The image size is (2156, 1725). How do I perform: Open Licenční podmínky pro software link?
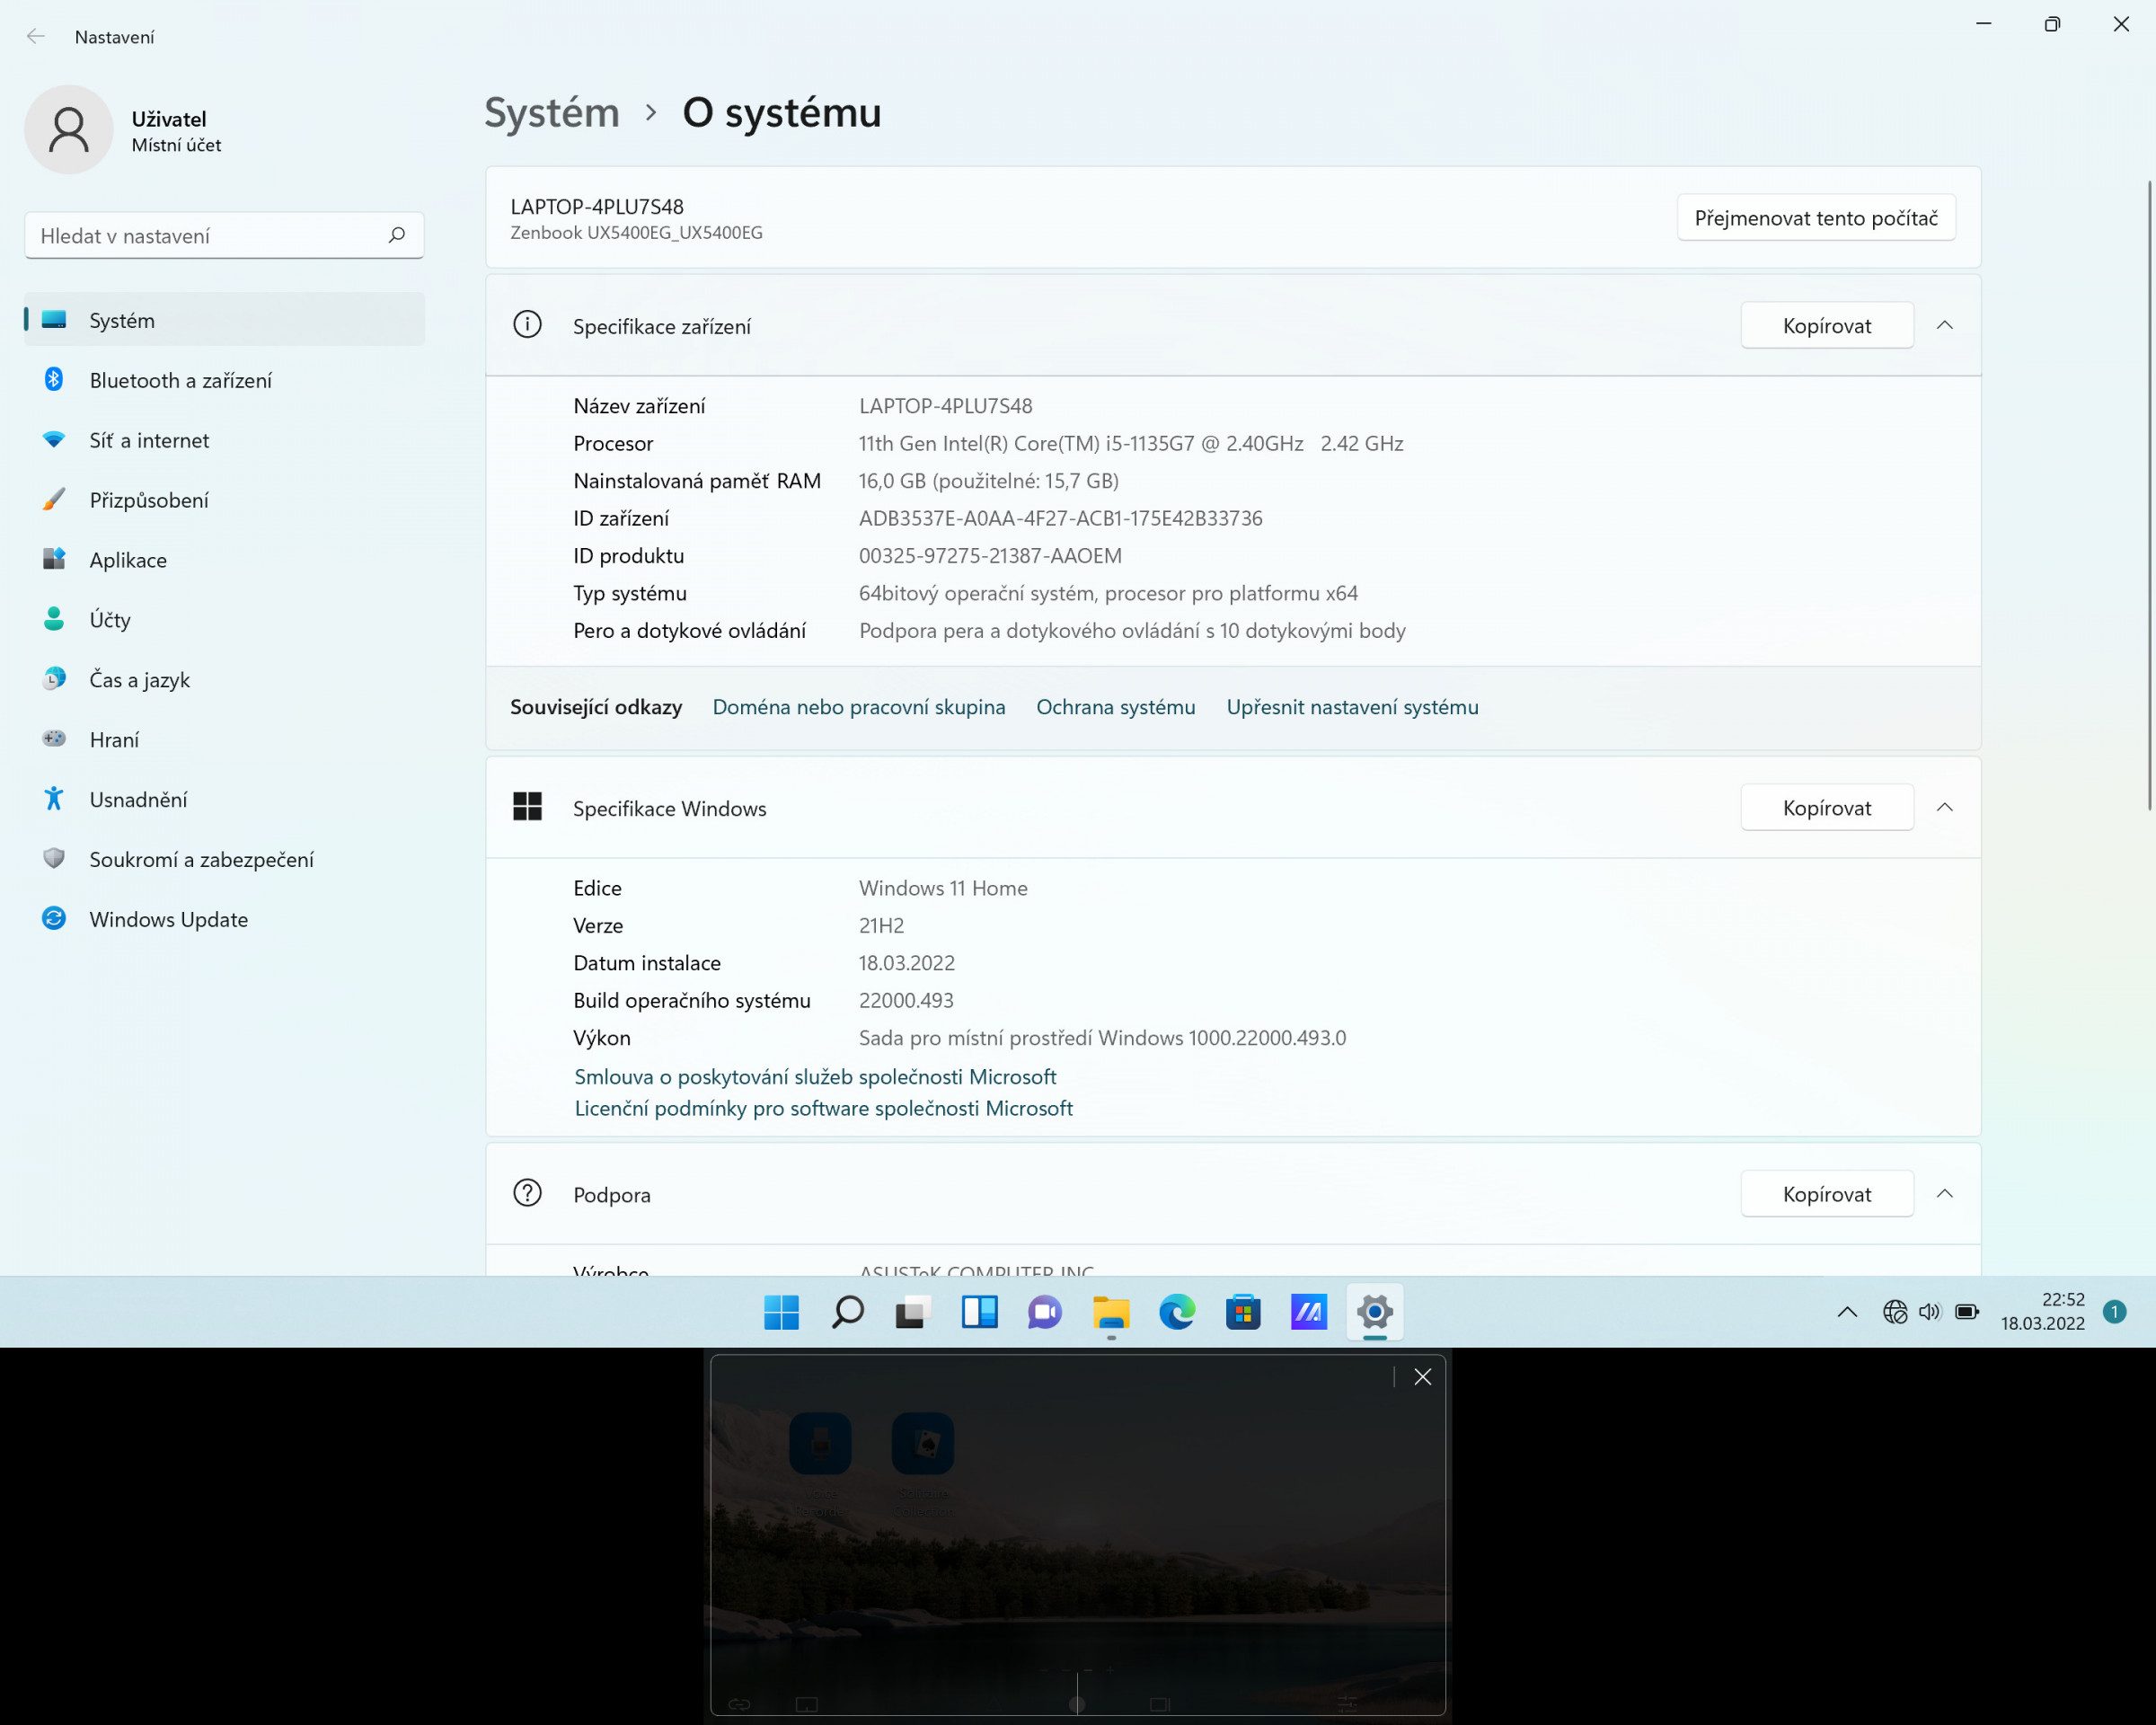pyautogui.click(x=823, y=1108)
